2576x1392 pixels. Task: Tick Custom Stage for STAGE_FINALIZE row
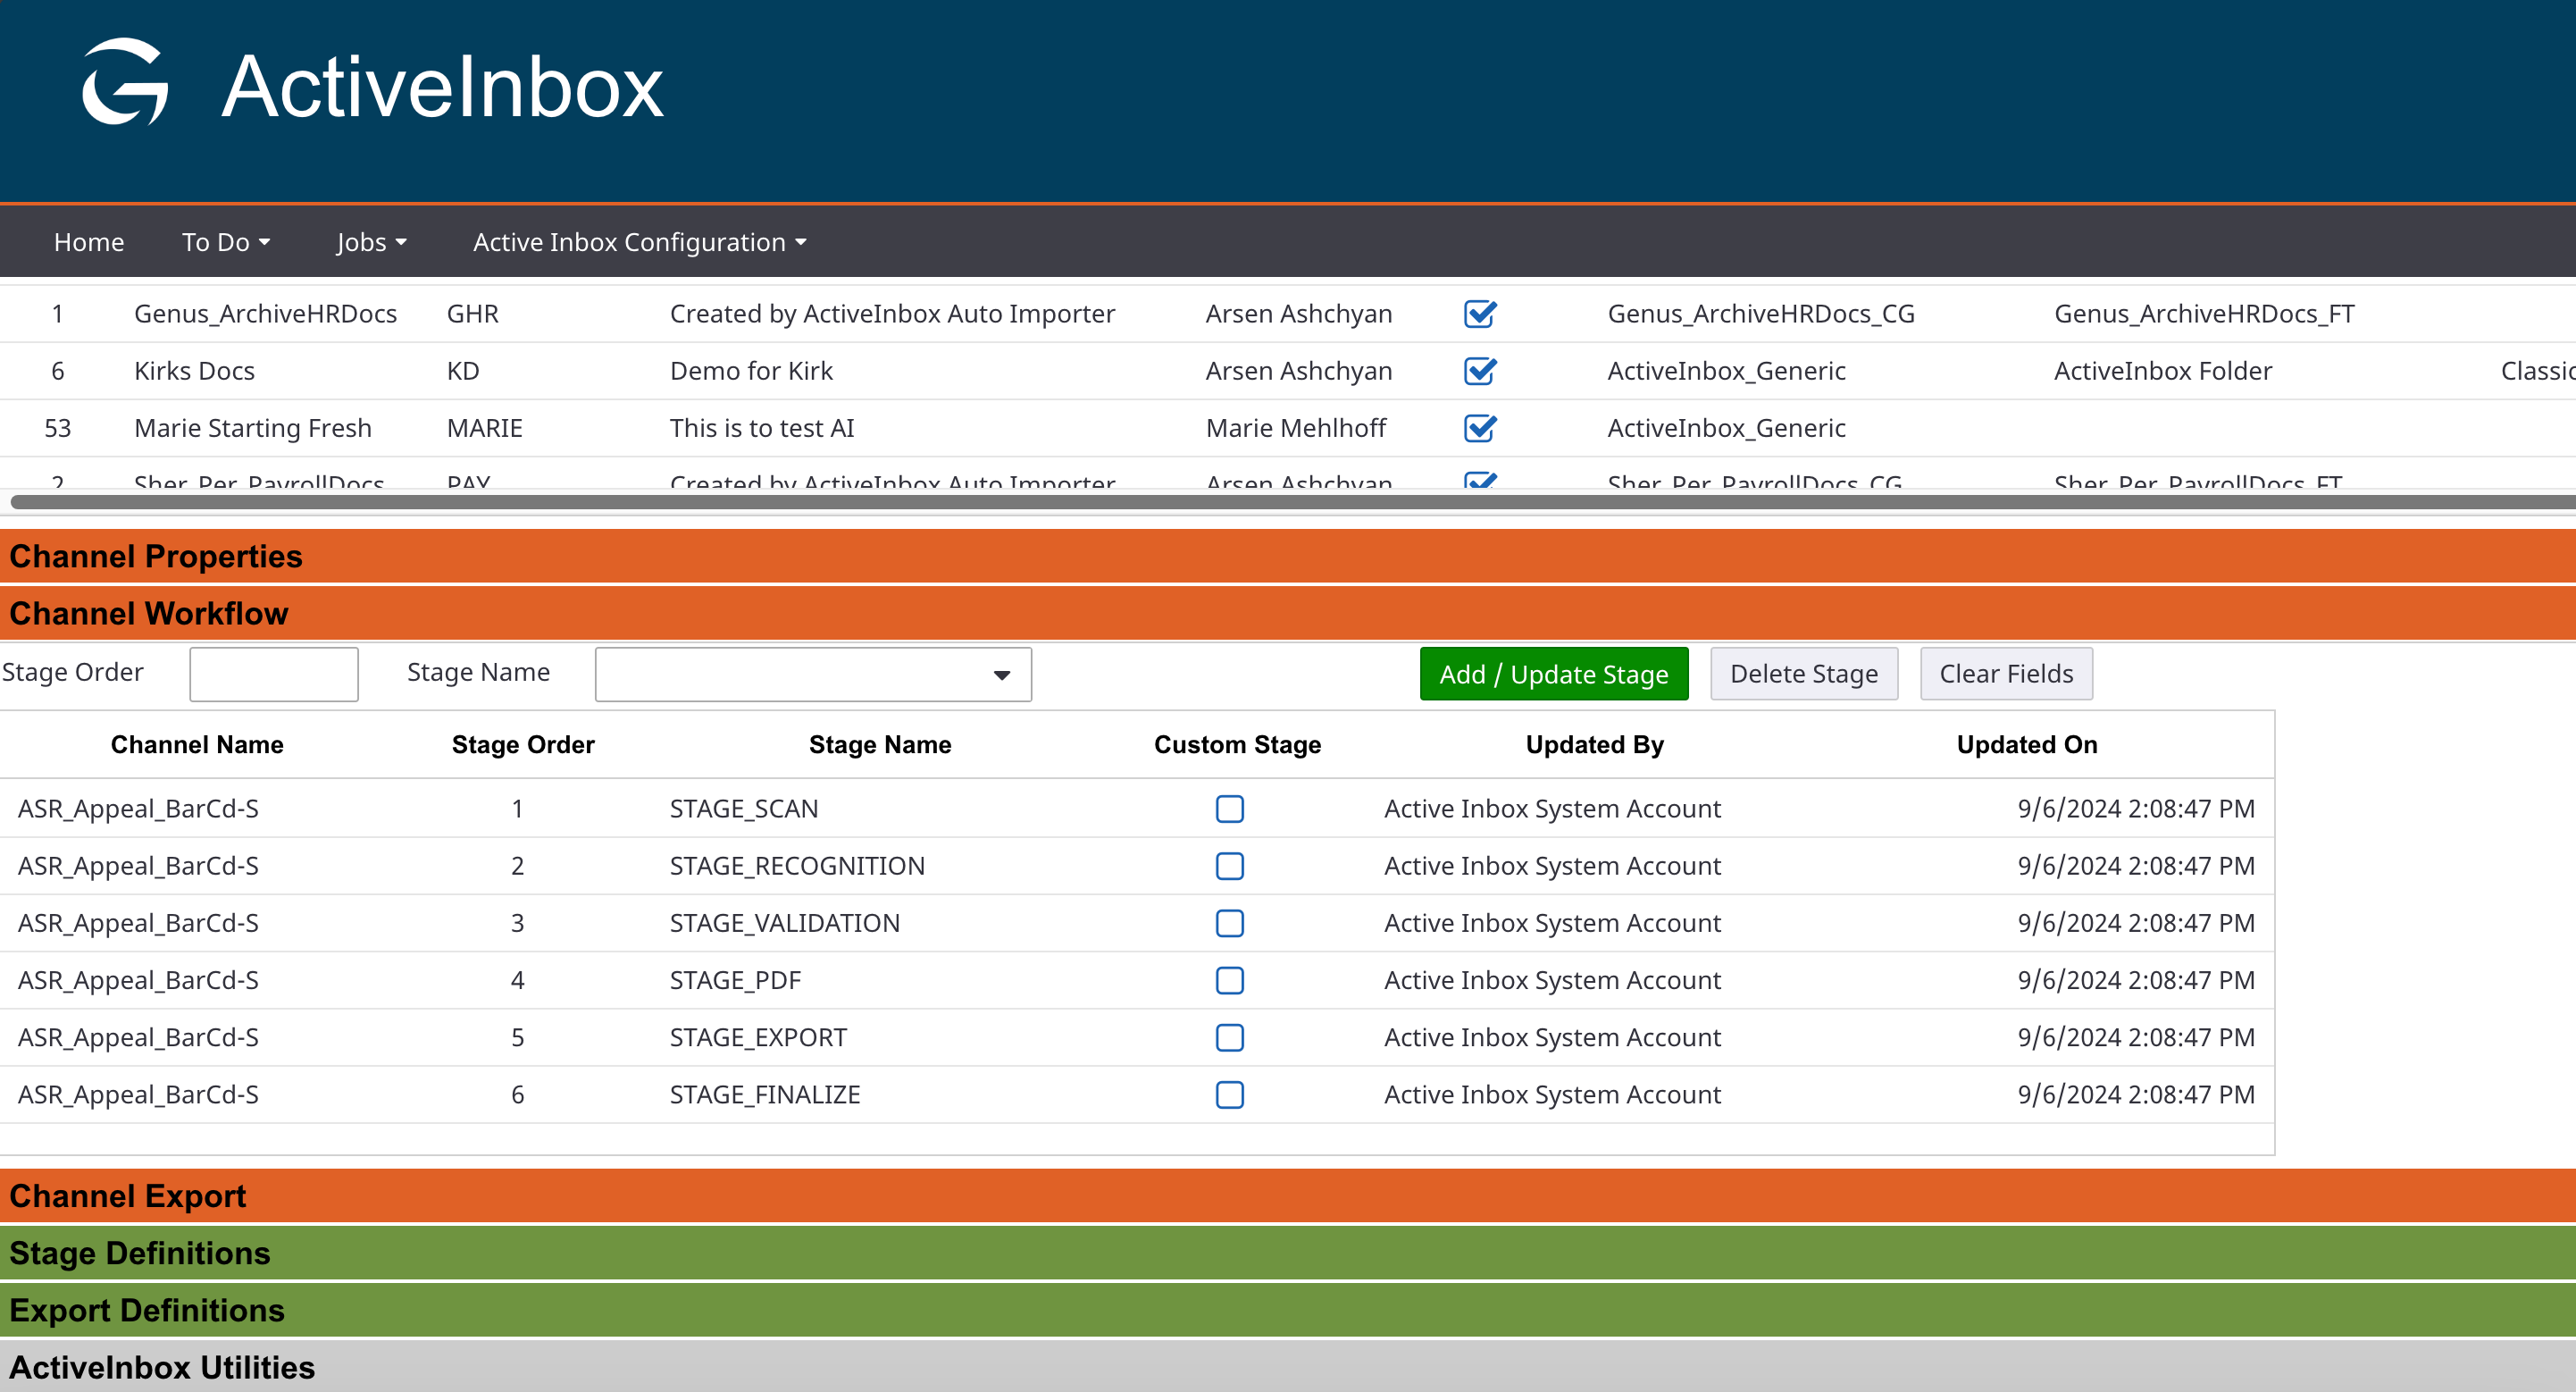click(x=1229, y=1095)
